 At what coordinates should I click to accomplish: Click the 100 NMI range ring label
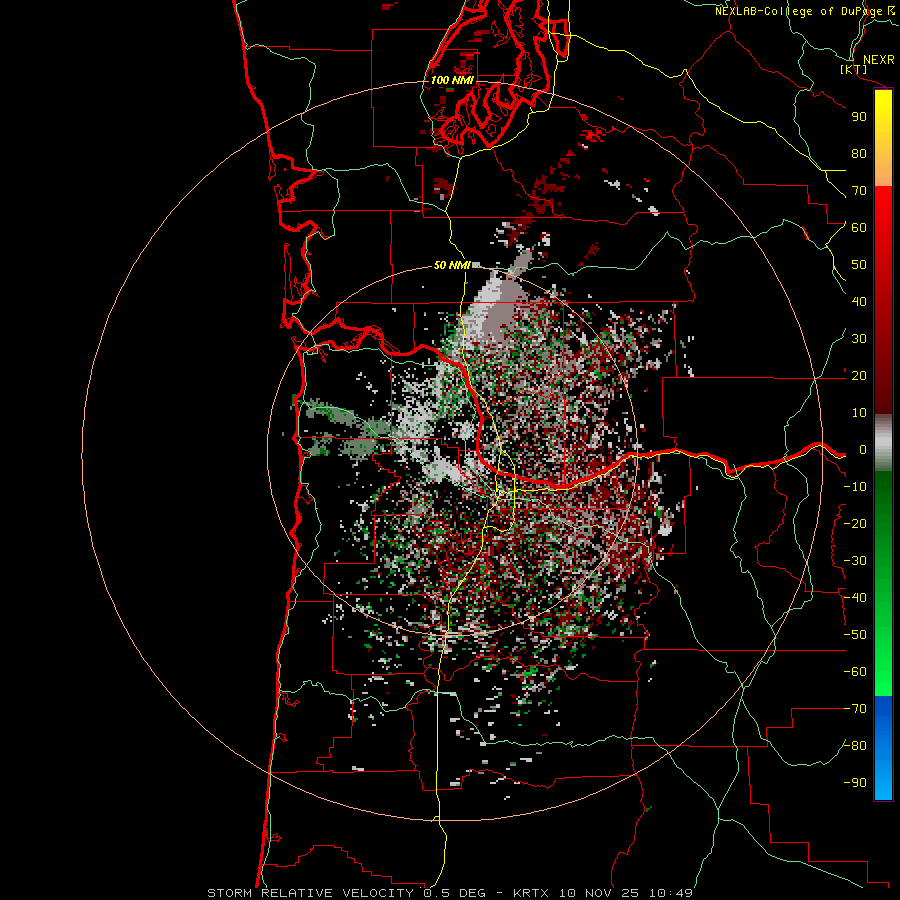pos(452,80)
